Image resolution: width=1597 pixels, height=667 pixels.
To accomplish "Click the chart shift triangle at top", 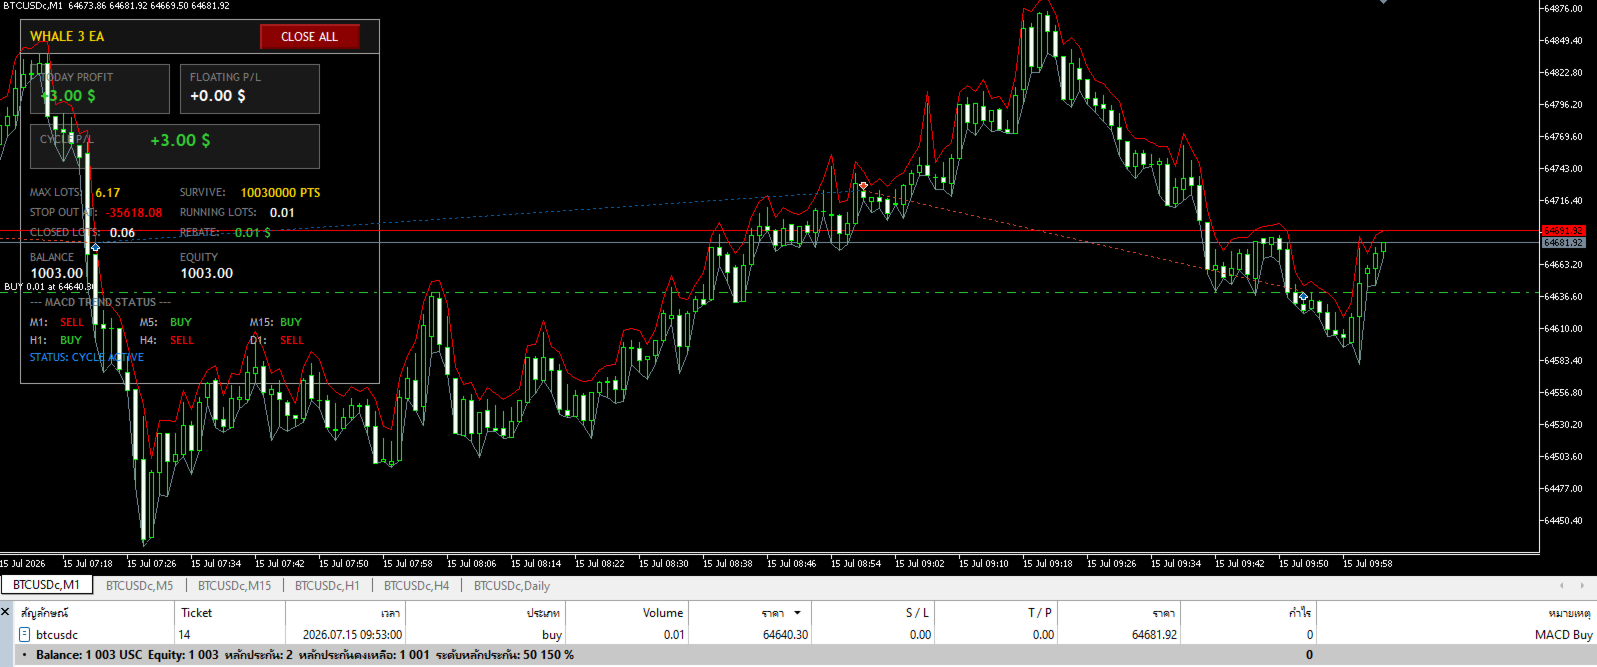I will pos(1383,2).
